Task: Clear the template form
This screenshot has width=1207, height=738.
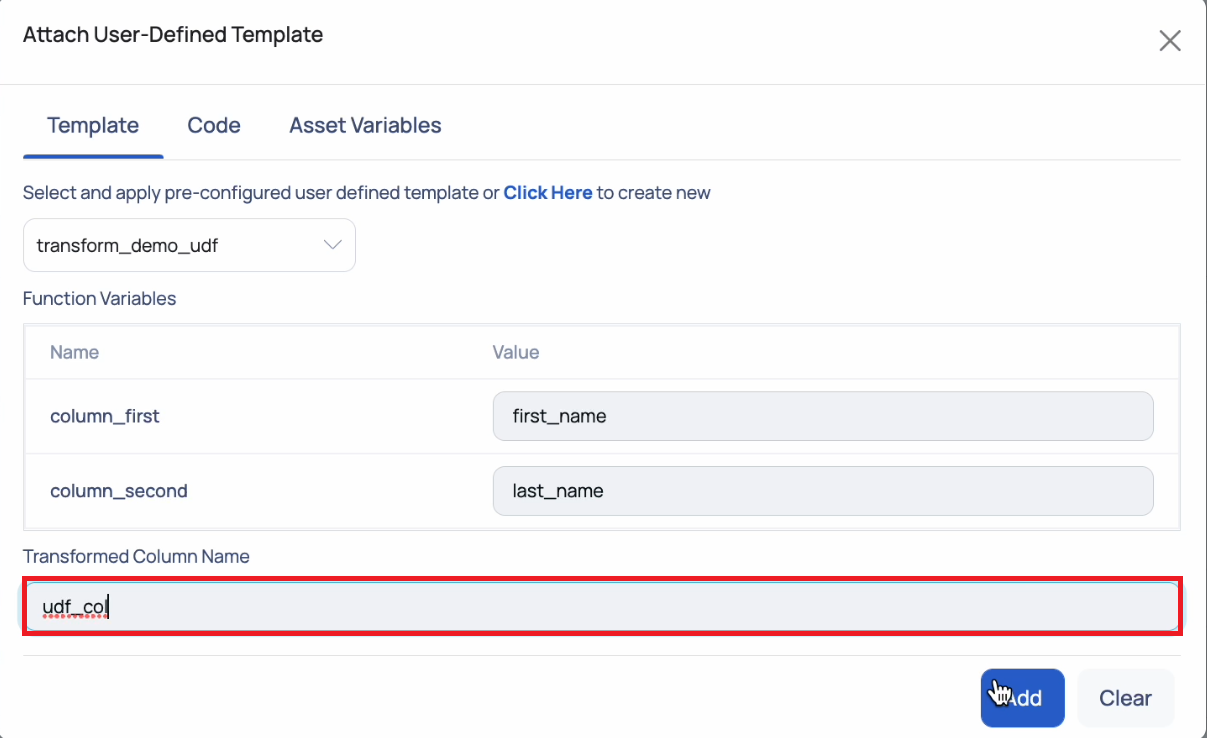Action: [1125, 698]
